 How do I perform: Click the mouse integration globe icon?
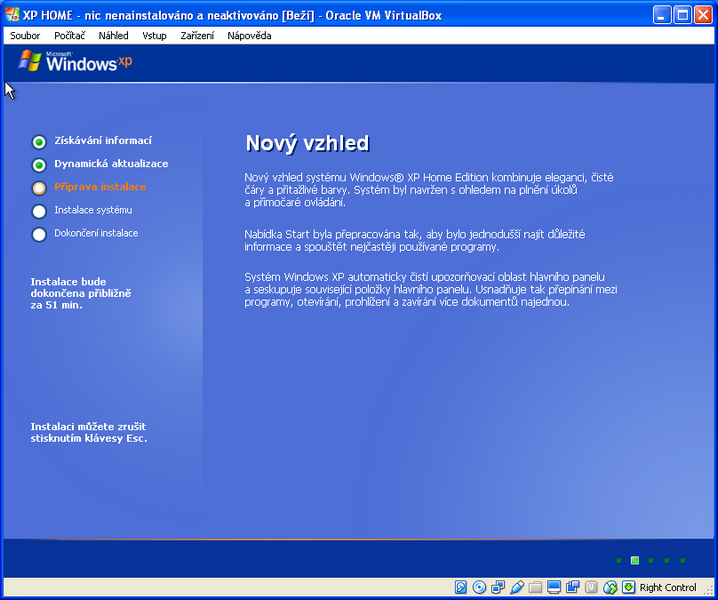coord(610,587)
